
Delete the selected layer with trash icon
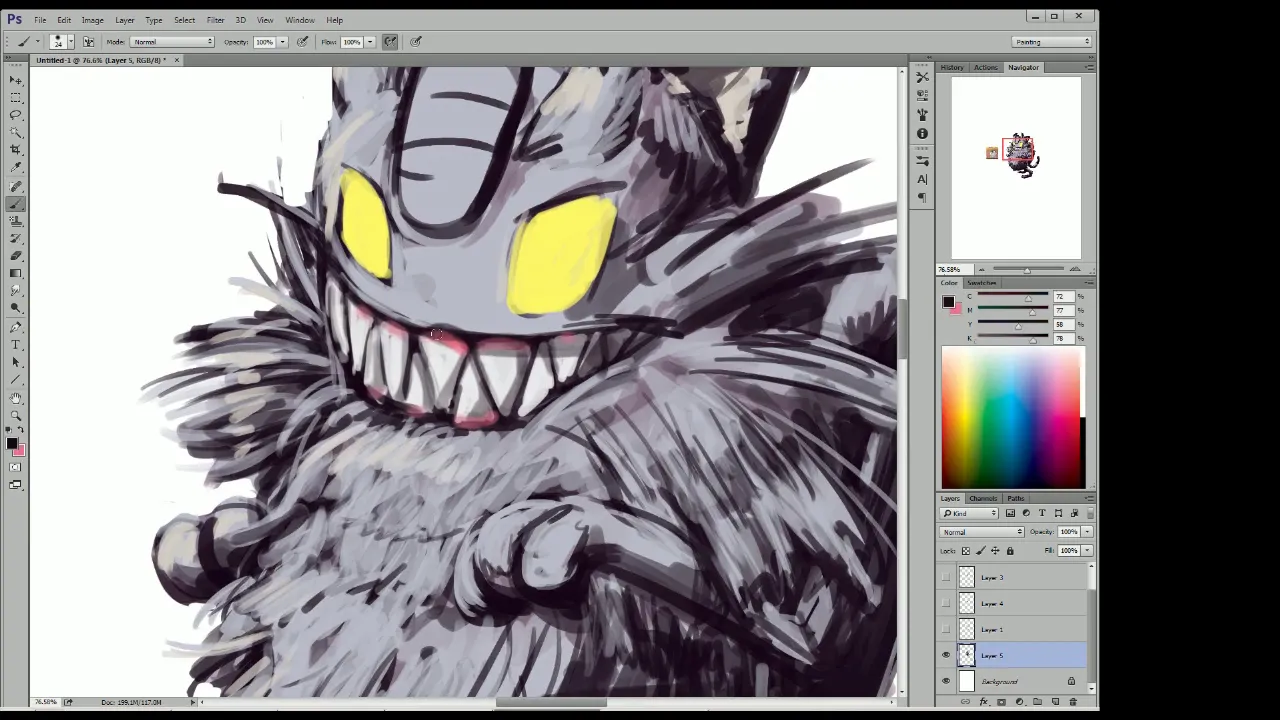[x=1073, y=702]
